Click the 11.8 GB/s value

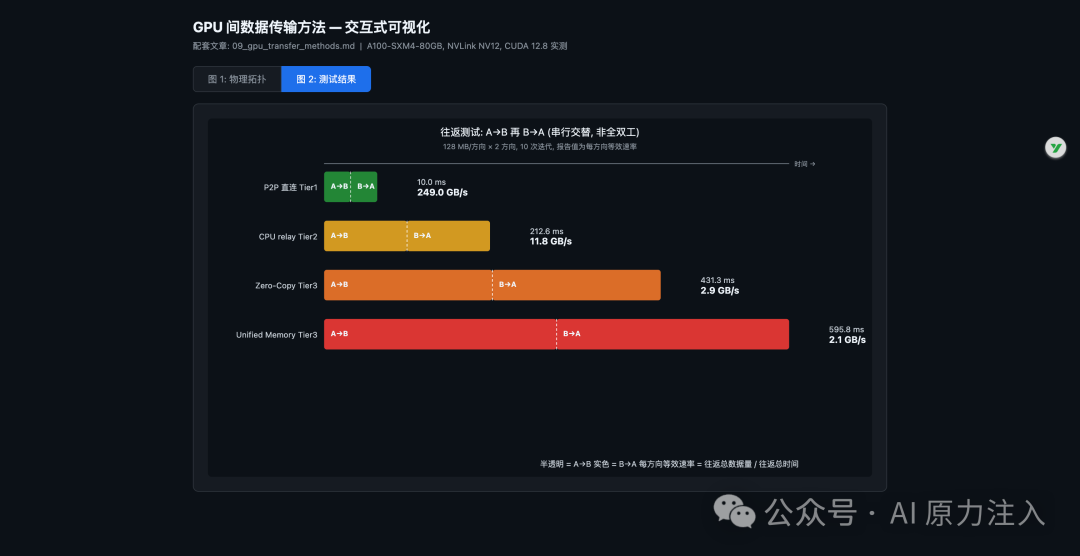[x=551, y=242]
